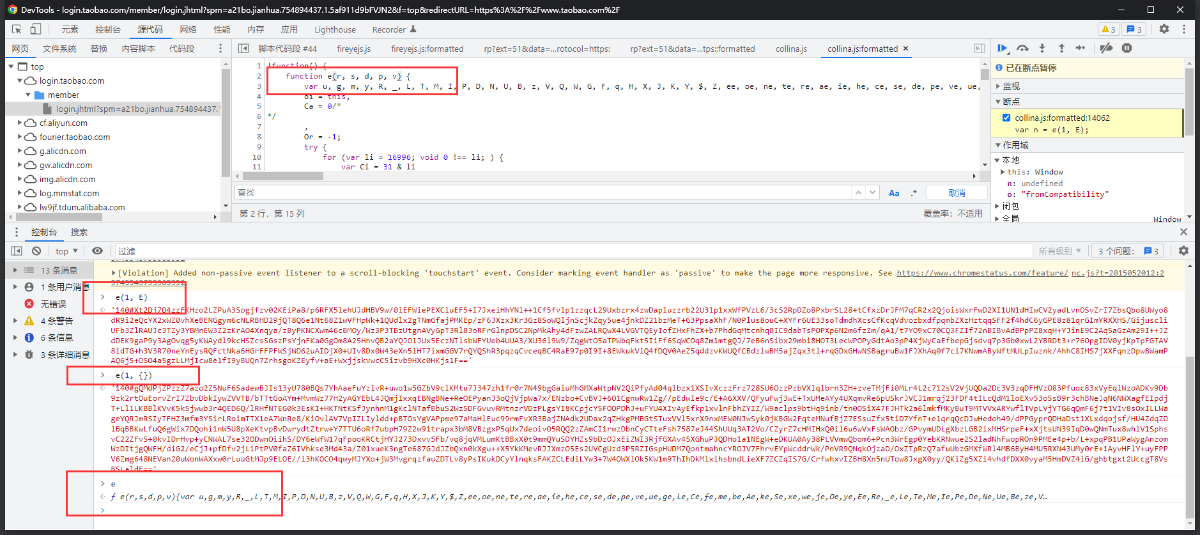
Task: Expand fourier.taobao.com tree node
Action: 21,137
